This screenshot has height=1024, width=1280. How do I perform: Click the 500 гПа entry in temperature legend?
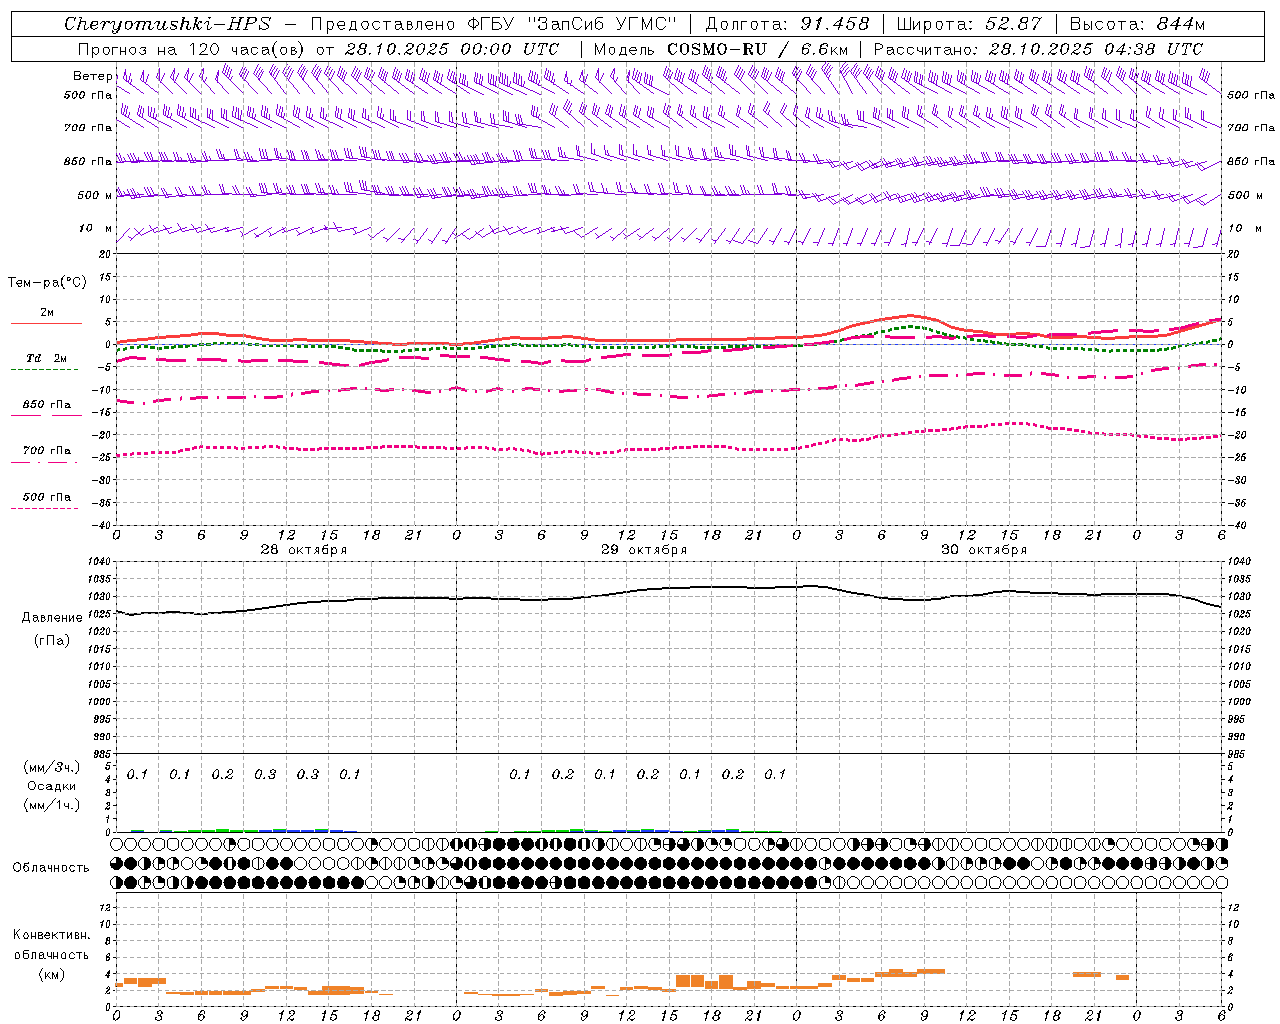pyautogui.click(x=47, y=497)
